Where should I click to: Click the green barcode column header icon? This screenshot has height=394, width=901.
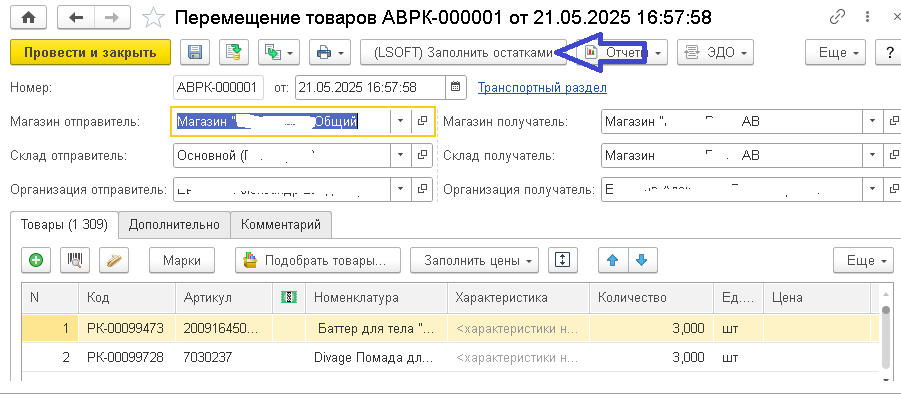pyautogui.click(x=289, y=297)
